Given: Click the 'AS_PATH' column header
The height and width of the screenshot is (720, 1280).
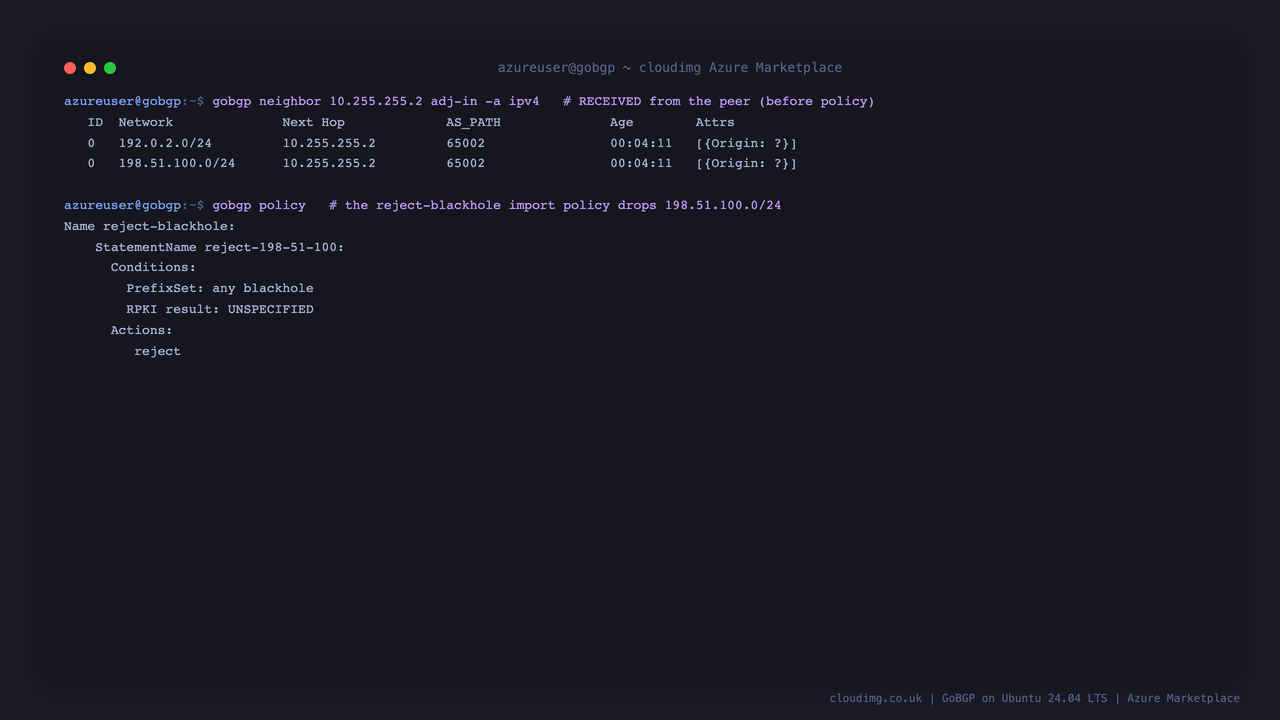Looking at the screenshot, I should pyautogui.click(x=474, y=122).
